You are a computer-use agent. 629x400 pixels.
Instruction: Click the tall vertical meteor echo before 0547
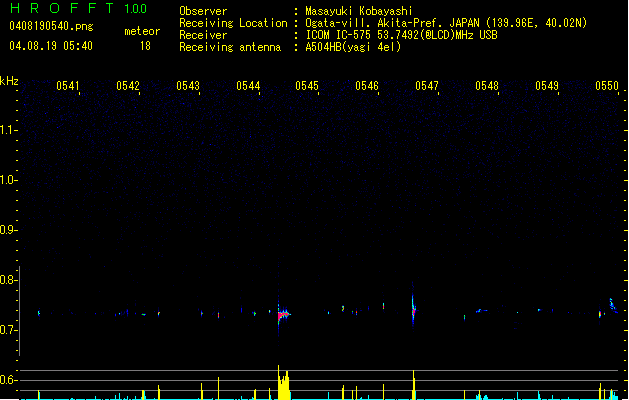413,308
